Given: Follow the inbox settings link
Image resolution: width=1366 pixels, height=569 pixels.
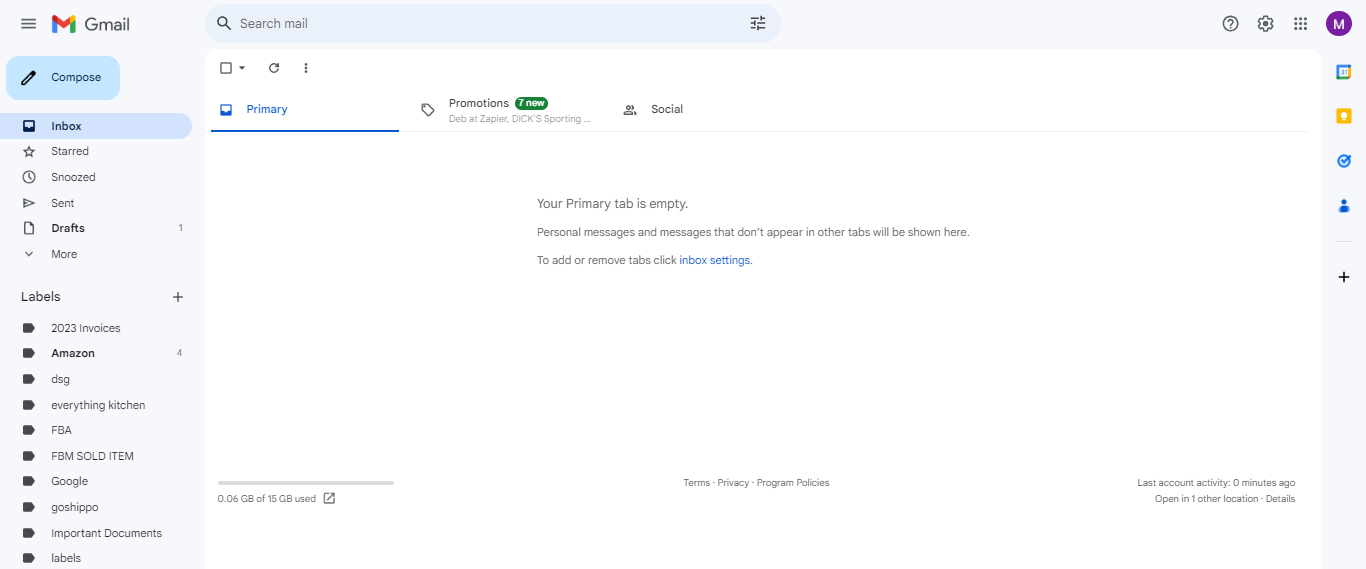Looking at the screenshot, I should [x=714, y=260].
